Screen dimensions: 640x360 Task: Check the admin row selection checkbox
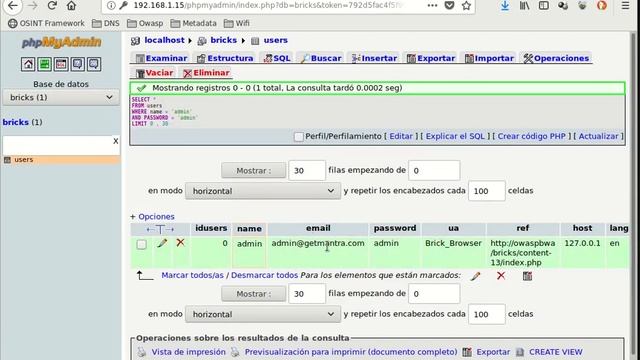(142, 244)
